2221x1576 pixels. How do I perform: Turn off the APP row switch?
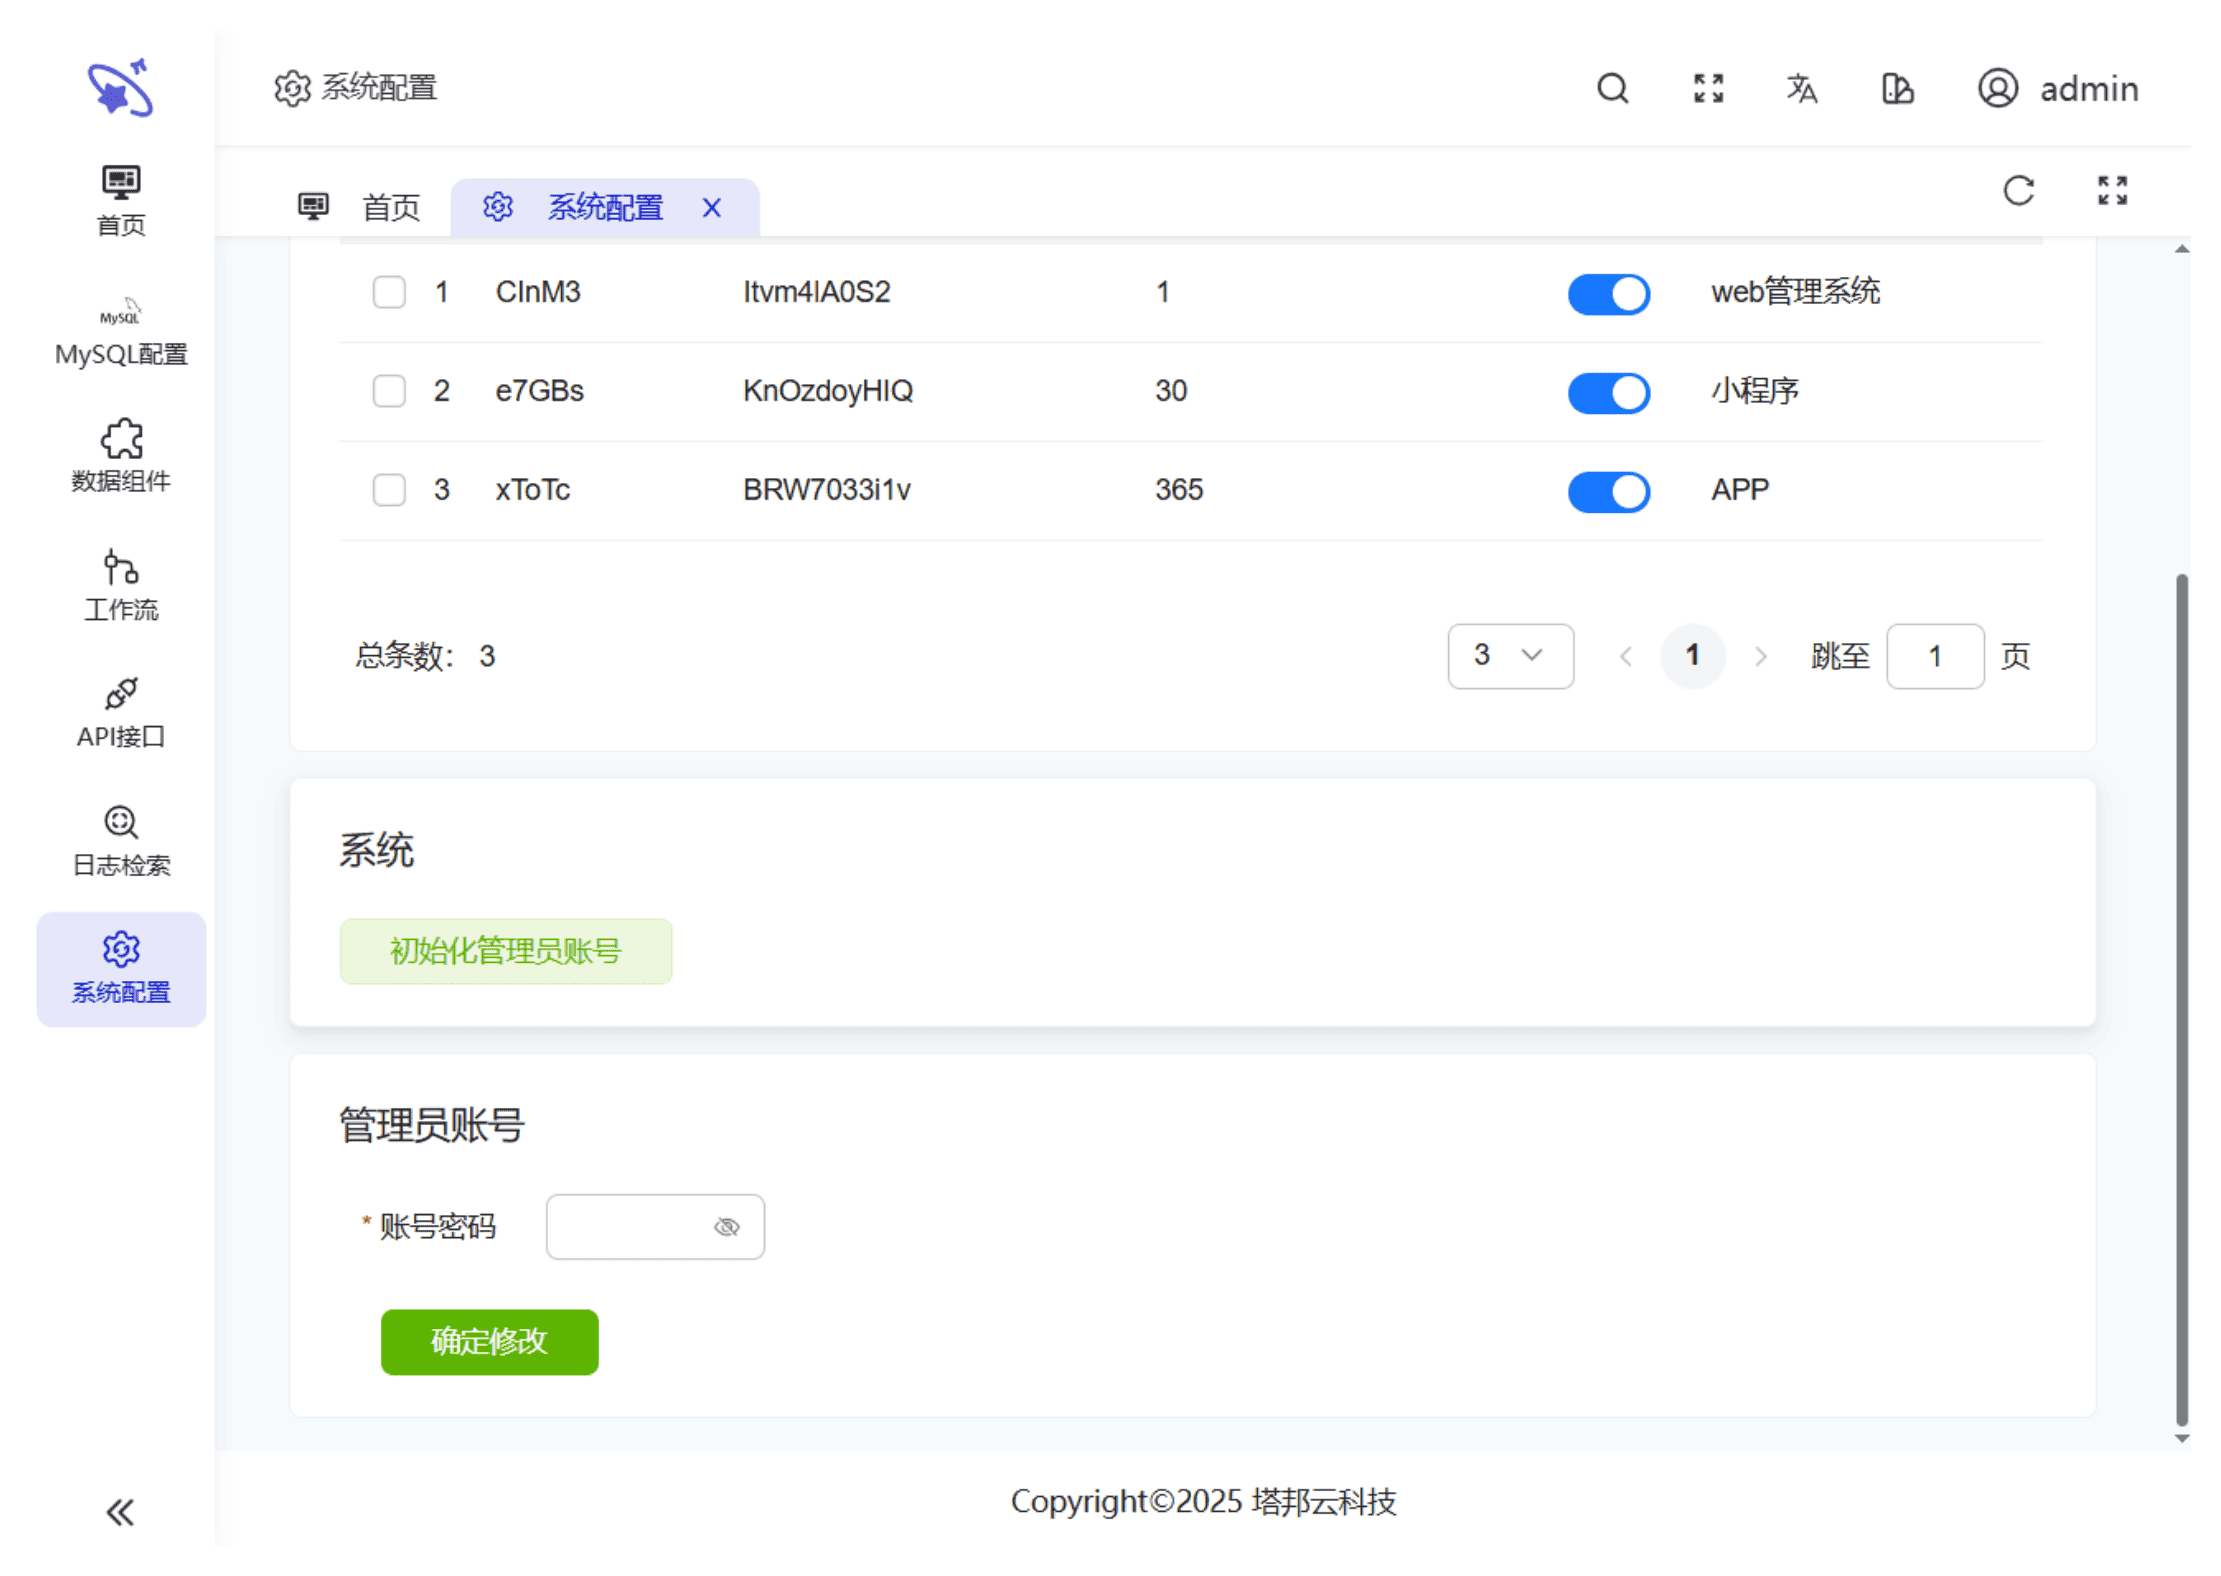coord(1607,491)
